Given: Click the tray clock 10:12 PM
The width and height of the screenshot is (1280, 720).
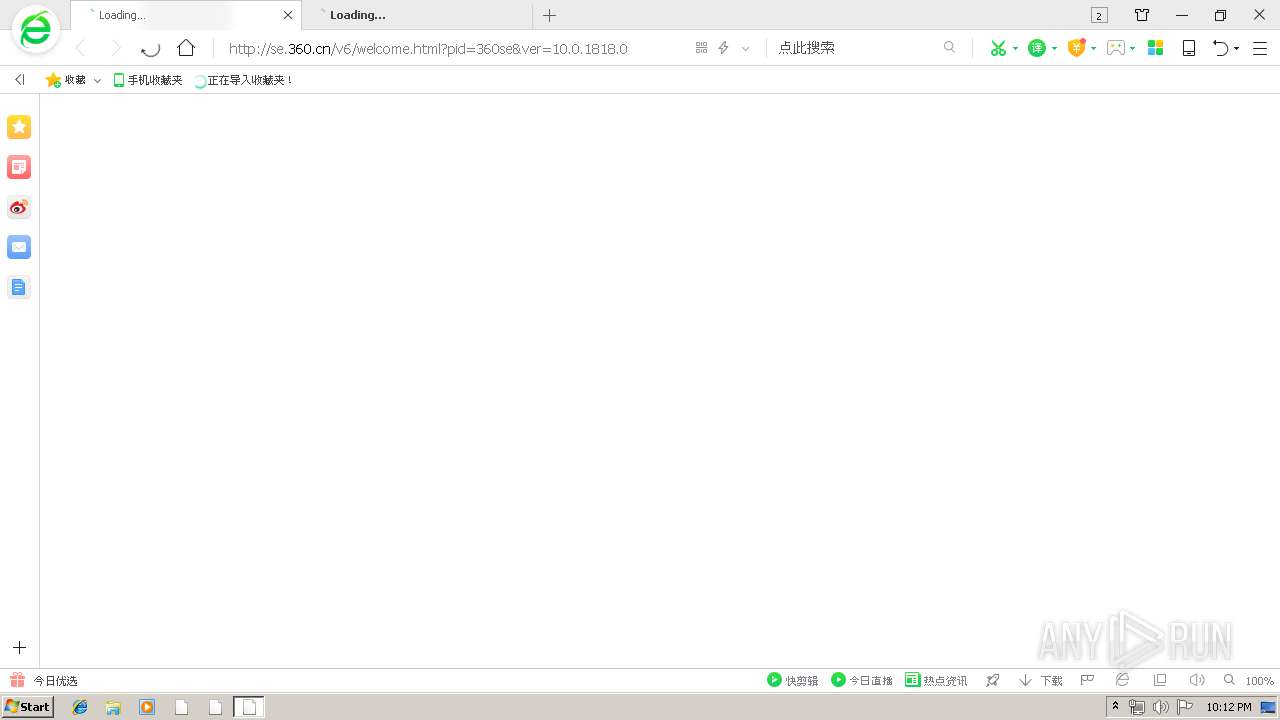Looking at the screenshot, I should [1229, 707].
